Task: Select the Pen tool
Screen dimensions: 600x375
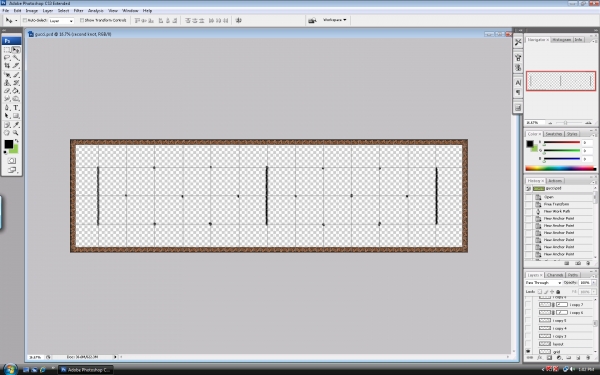Action: [x=7, y=108]
